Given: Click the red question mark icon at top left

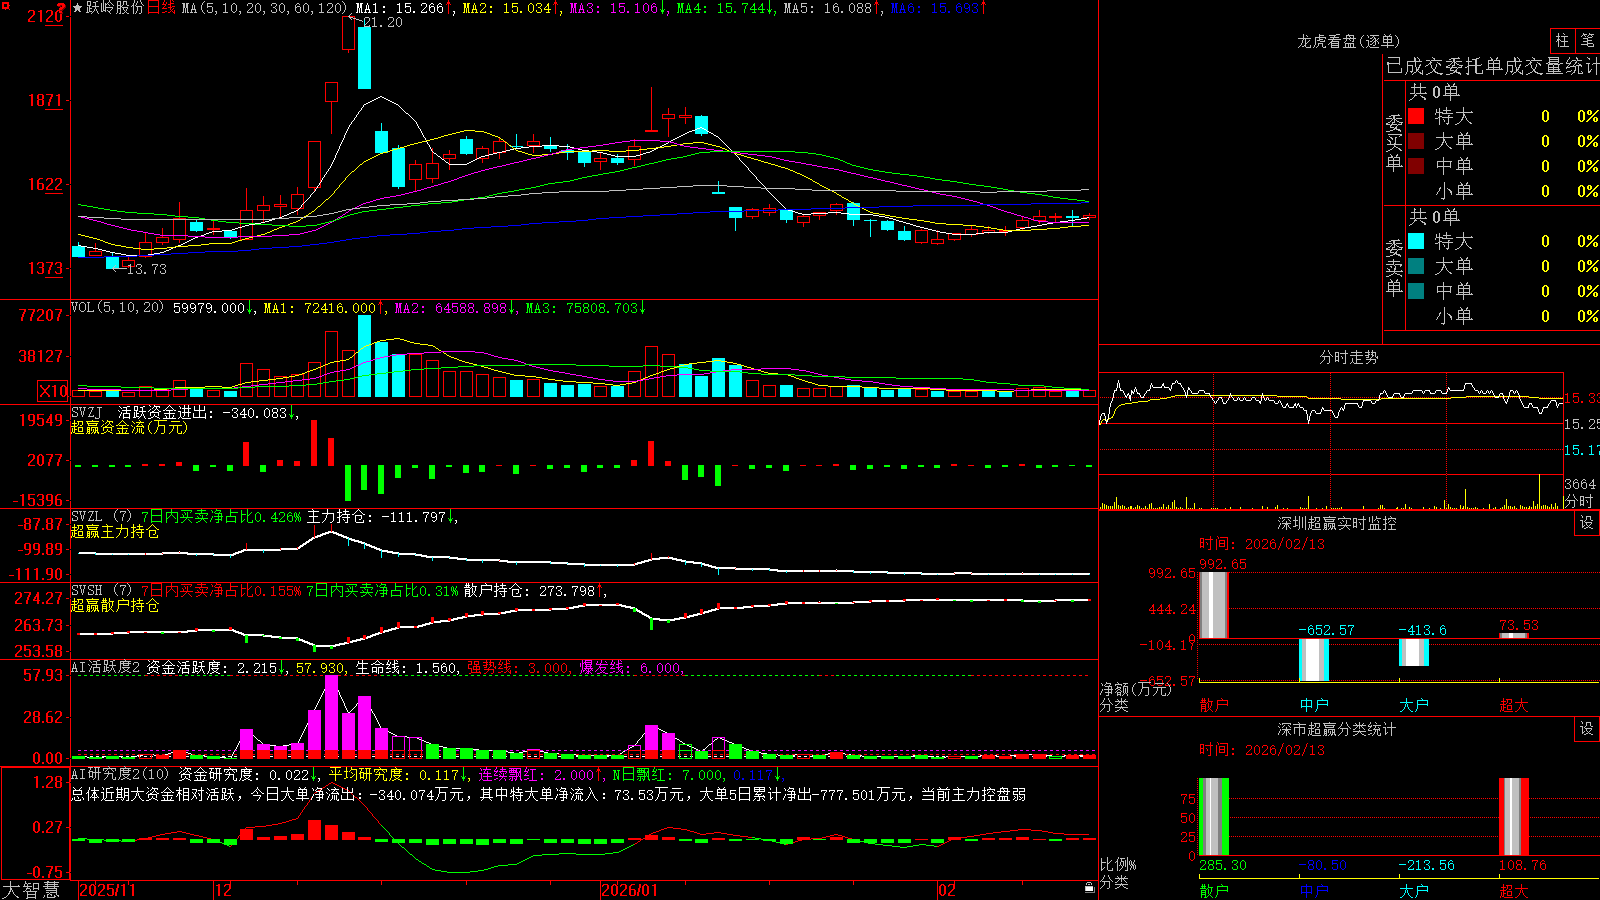Looking at the screenshot, I should [x=62, y=6].
